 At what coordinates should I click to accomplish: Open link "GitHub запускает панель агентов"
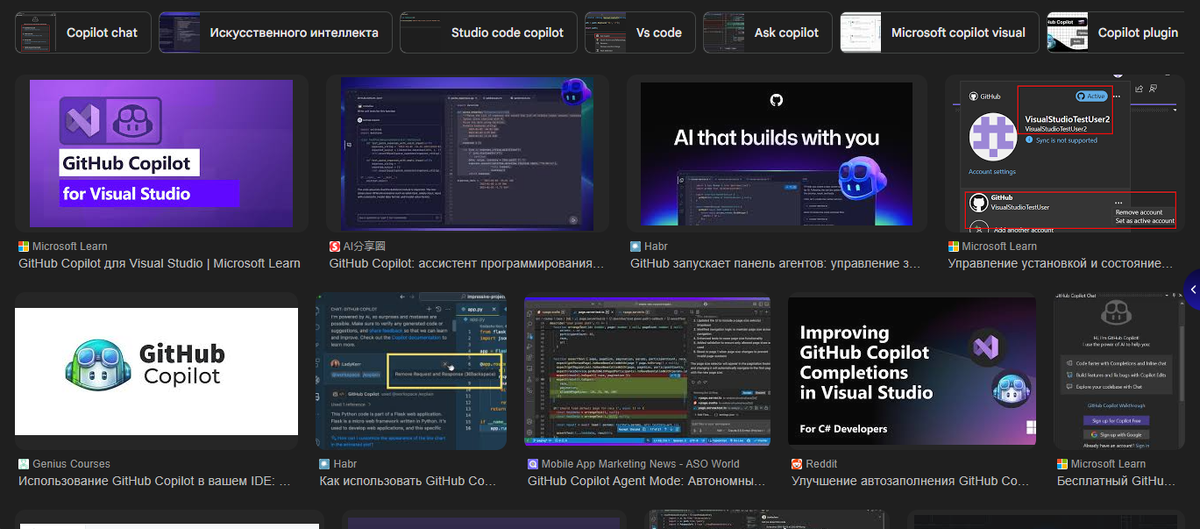pyautogui.click(x=776, y=264)
